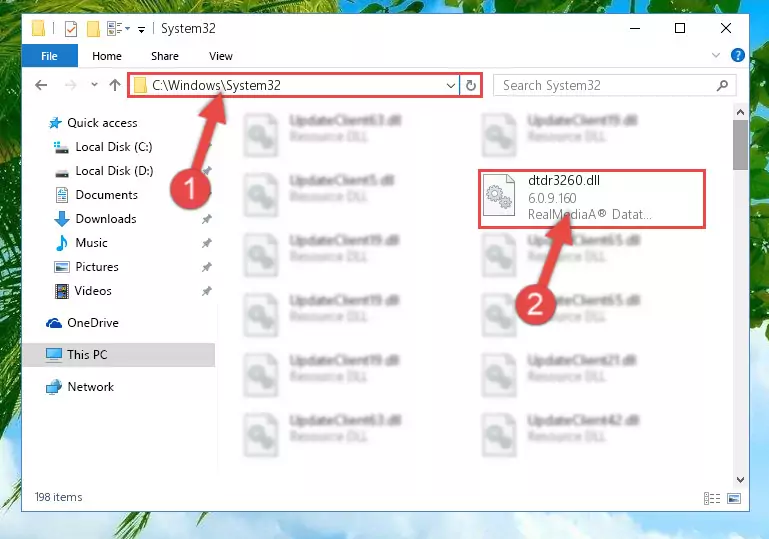Expand the ribbon with the chevron
The width and height of the screenshot is (769, 539).
coord(716,55)
